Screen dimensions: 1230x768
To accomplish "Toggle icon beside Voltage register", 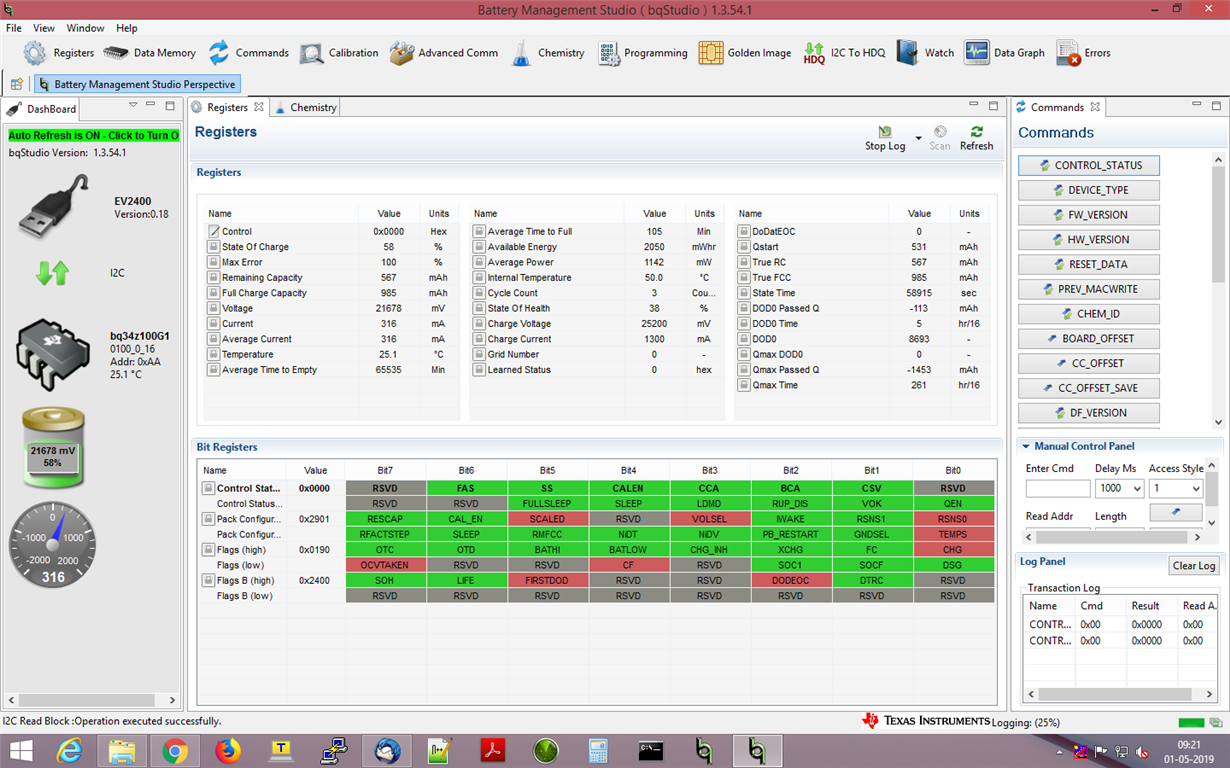I will coord(213,308).
